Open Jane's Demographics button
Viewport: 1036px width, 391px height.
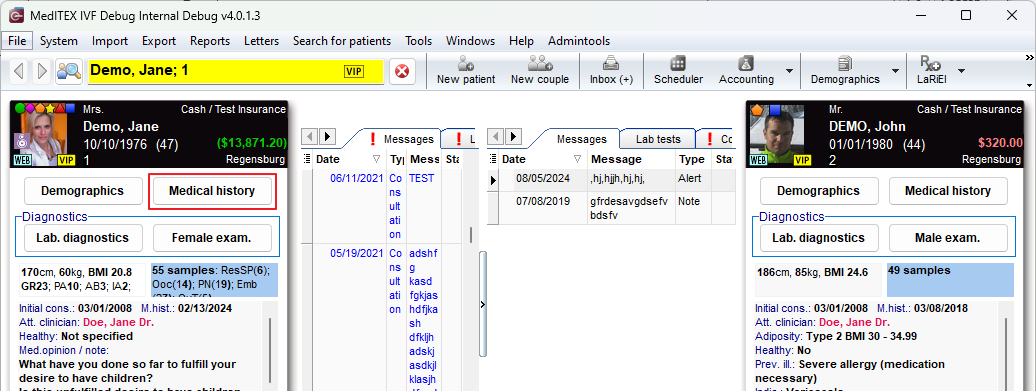[83, 191]
